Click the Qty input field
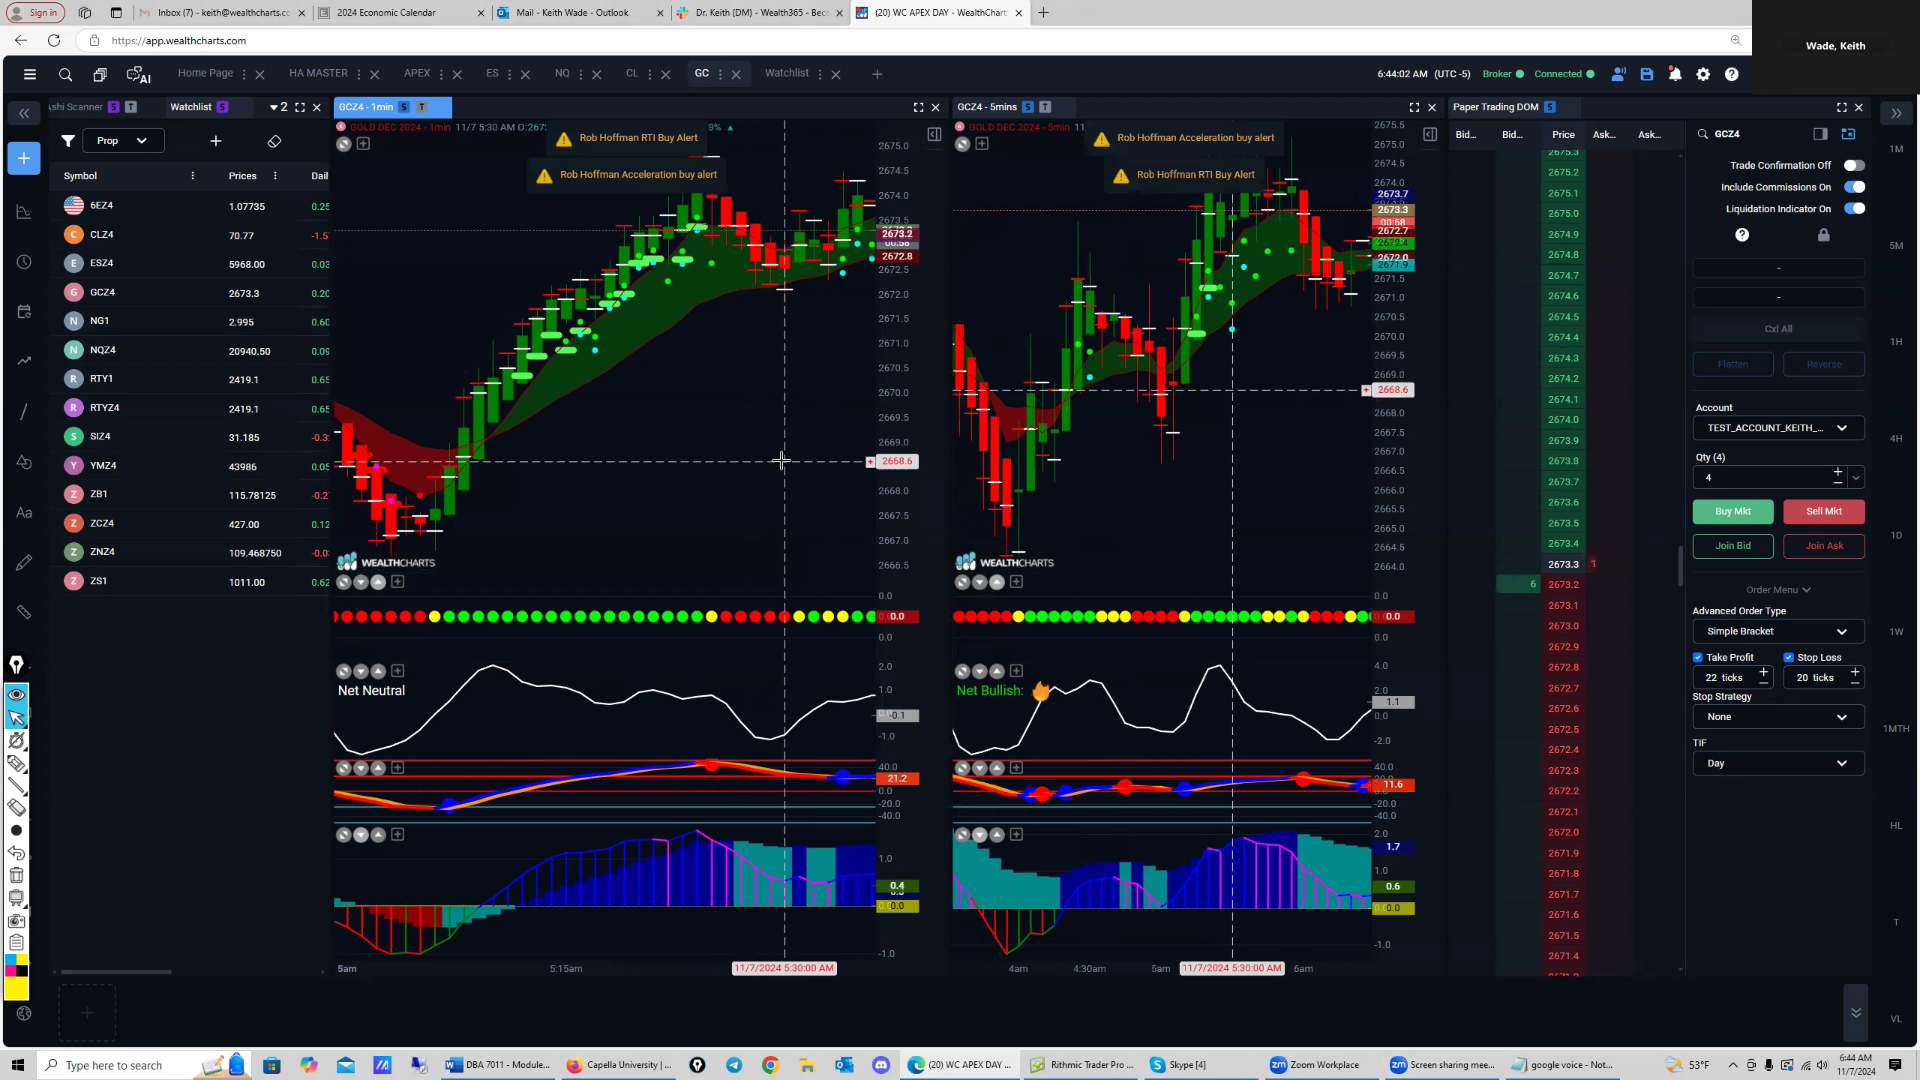 pyautogui.click(x=1762, y=478)
